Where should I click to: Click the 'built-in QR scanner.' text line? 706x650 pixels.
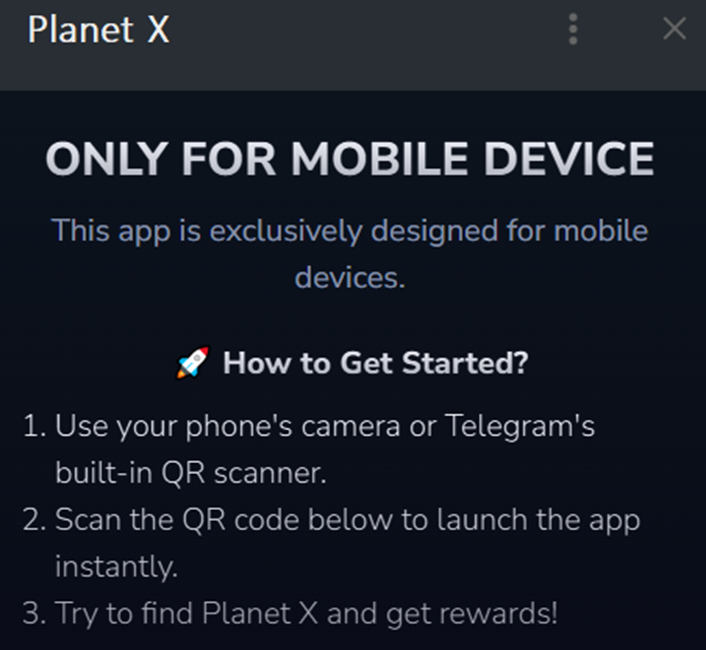(x=190, y=474)
